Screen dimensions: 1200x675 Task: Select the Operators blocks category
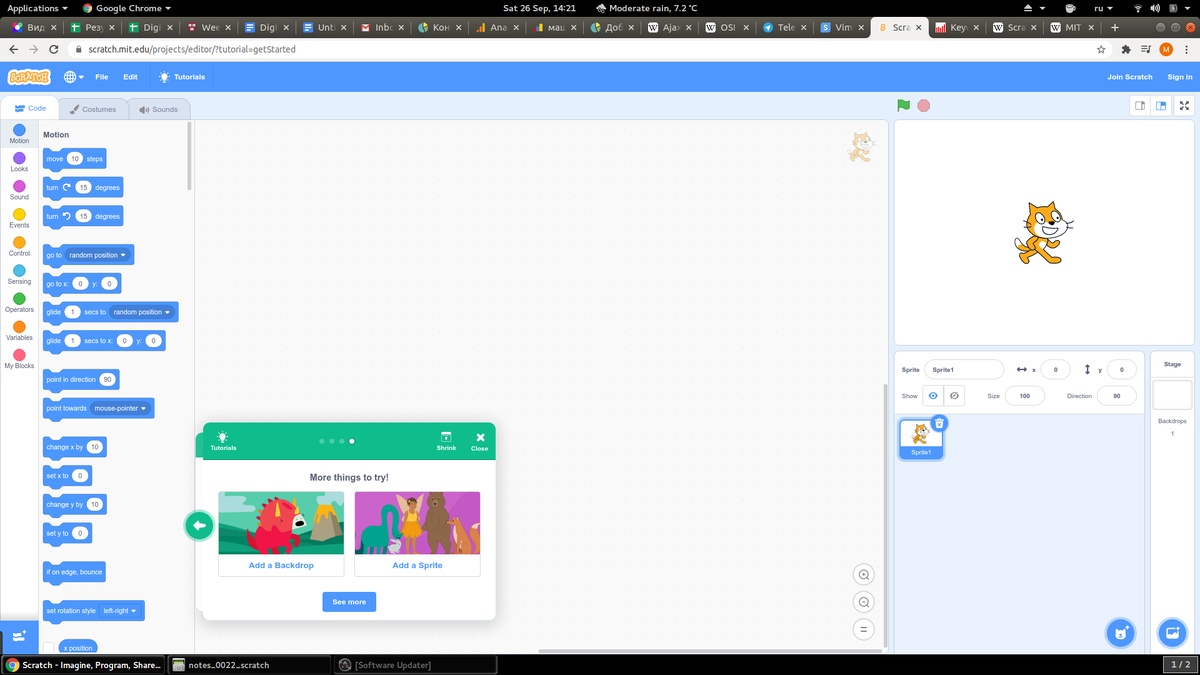(x=19, y=302)
